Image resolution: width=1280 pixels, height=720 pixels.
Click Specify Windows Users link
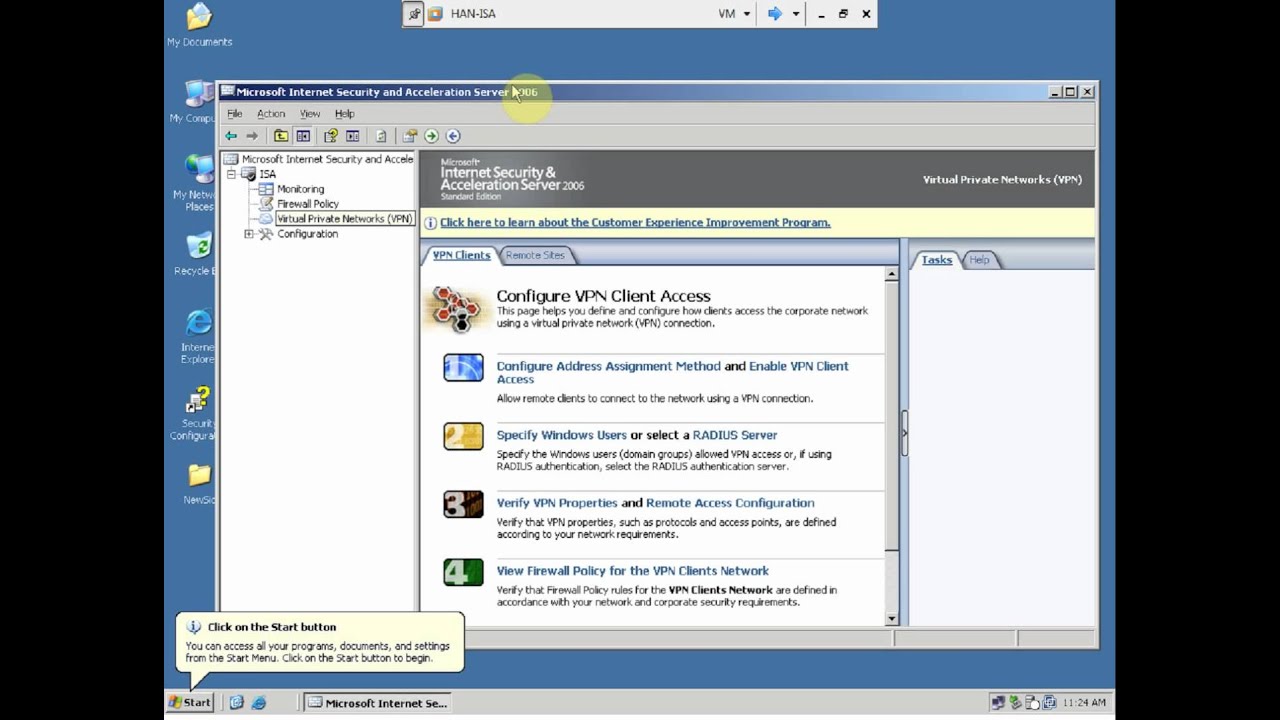pos(561,435)
